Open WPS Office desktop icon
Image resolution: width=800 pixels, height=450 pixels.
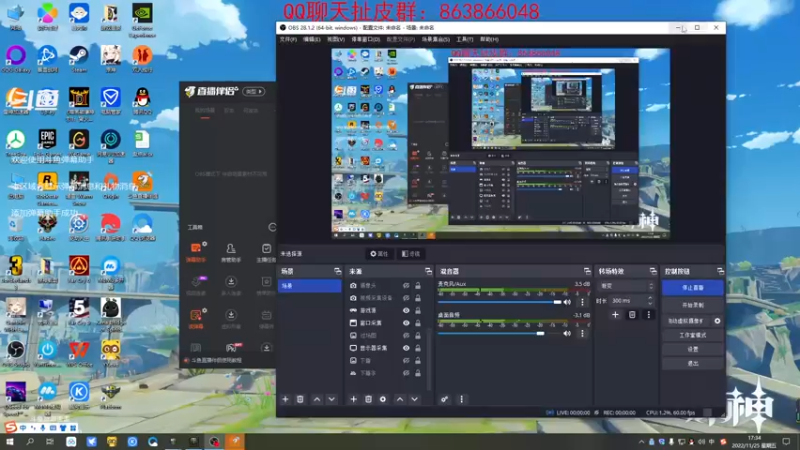point(79,354)
